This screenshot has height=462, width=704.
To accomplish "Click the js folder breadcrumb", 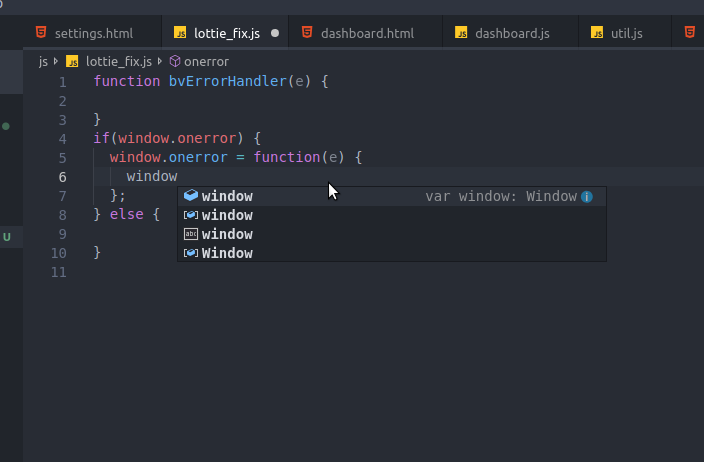I will pos(43,62).
